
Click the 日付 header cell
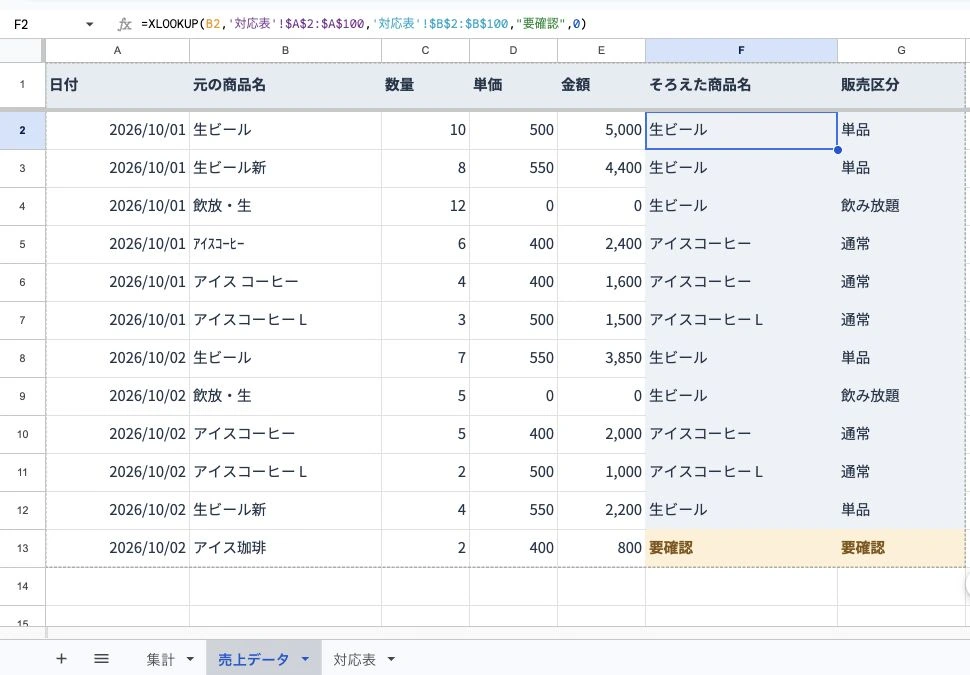click(118, 85)
